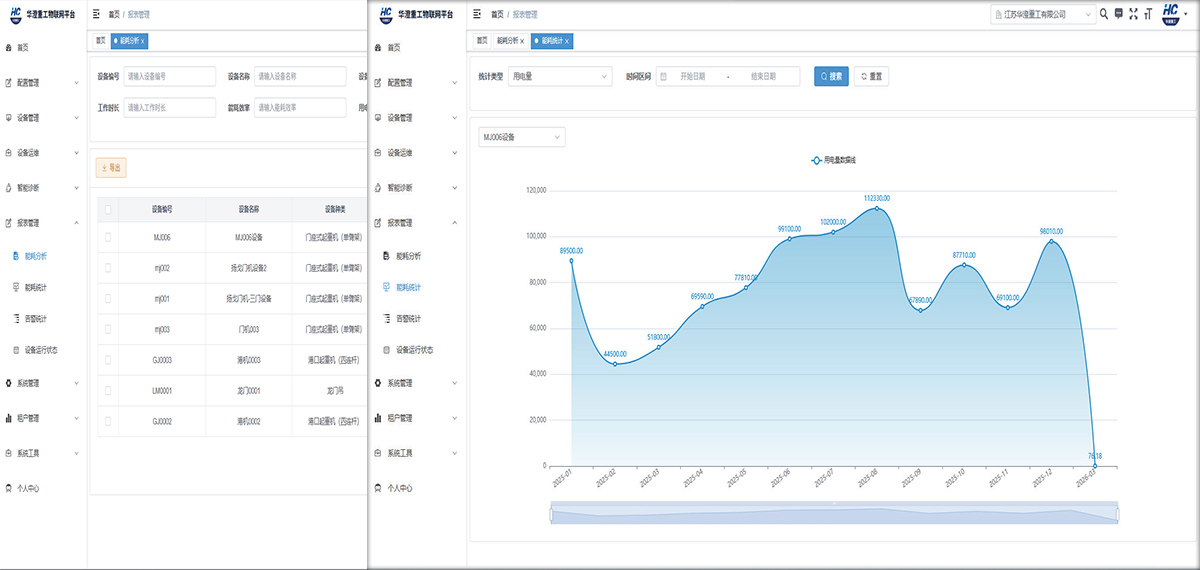Screen dimensions: 1200x570
Task: Select 能耗统计 in left window sidebar
Action: (x=36, y=287)
